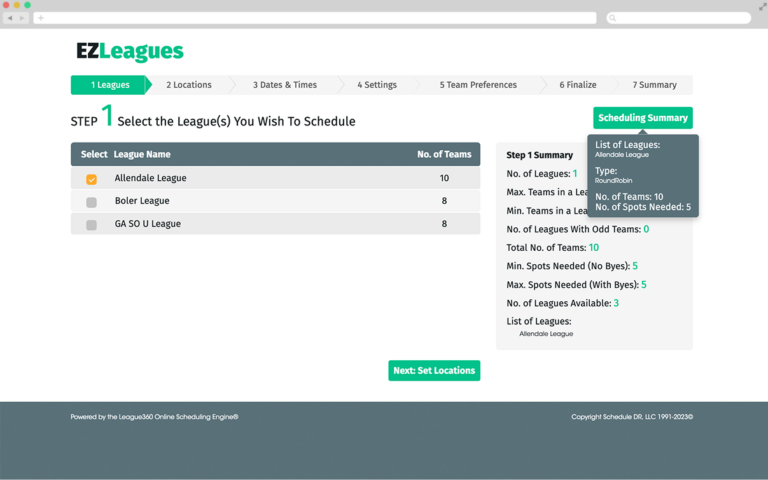The width and height of the screenshot is (768, 480).
Task: Select the Boler League checkbox
Action: pyautogui.click(x=91, y=202)
